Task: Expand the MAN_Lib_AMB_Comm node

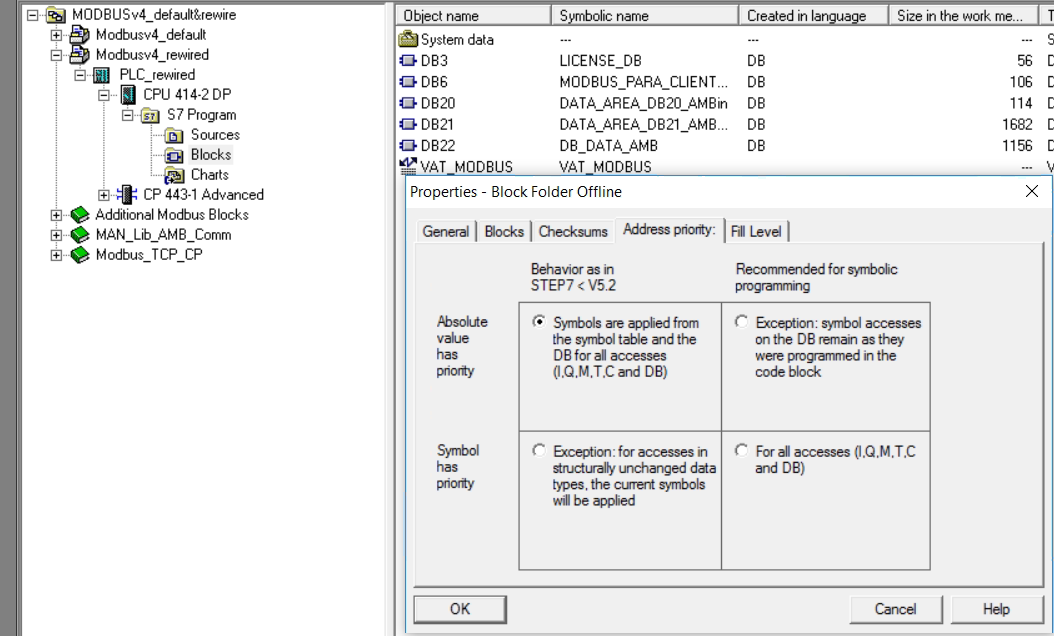Action: click(56, 235)
